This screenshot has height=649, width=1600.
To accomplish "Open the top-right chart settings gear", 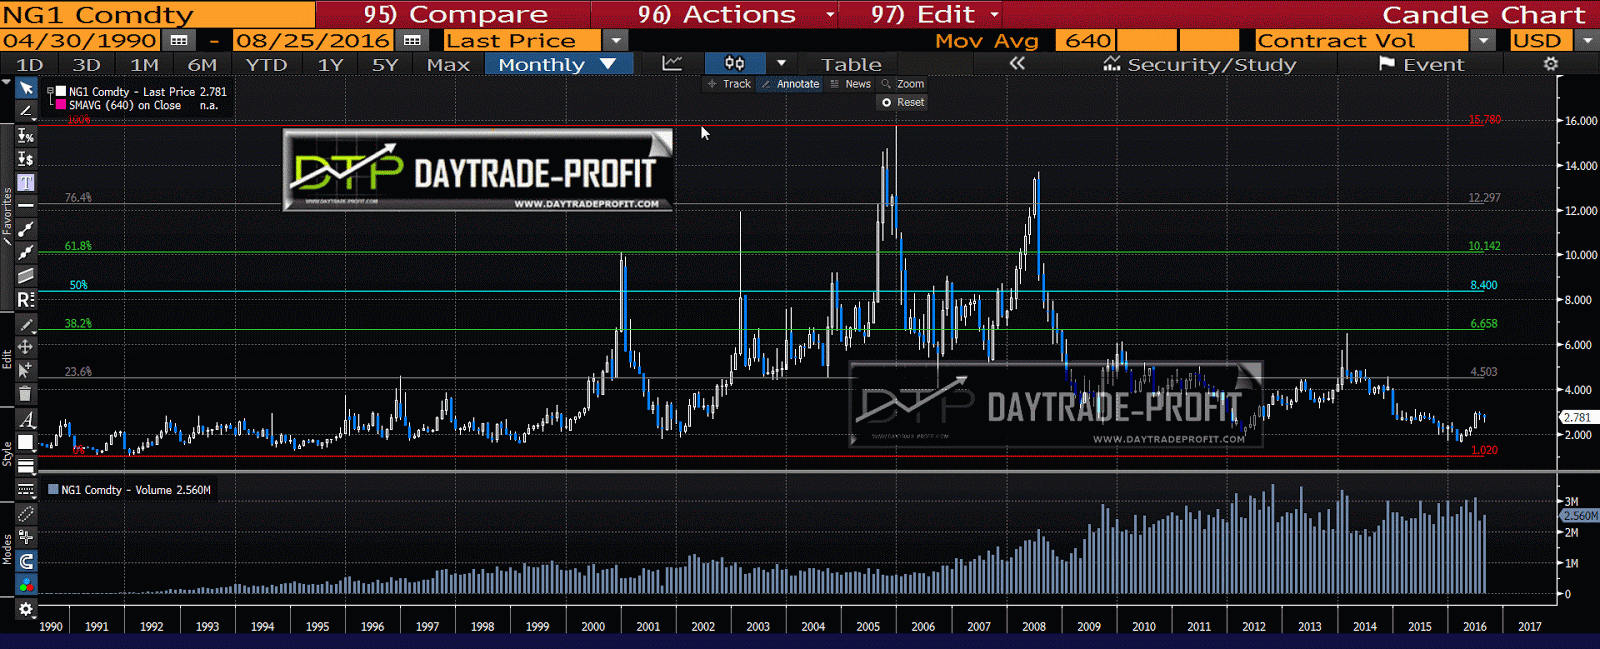I will tap(1551, 64).
